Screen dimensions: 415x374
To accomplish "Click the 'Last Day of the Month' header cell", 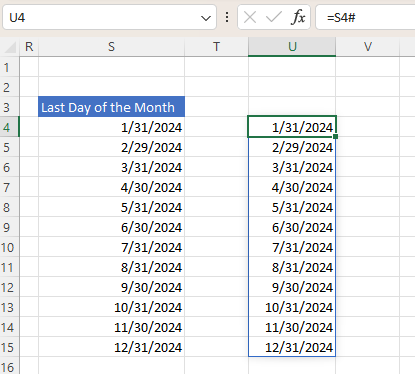I will (111, 107).
